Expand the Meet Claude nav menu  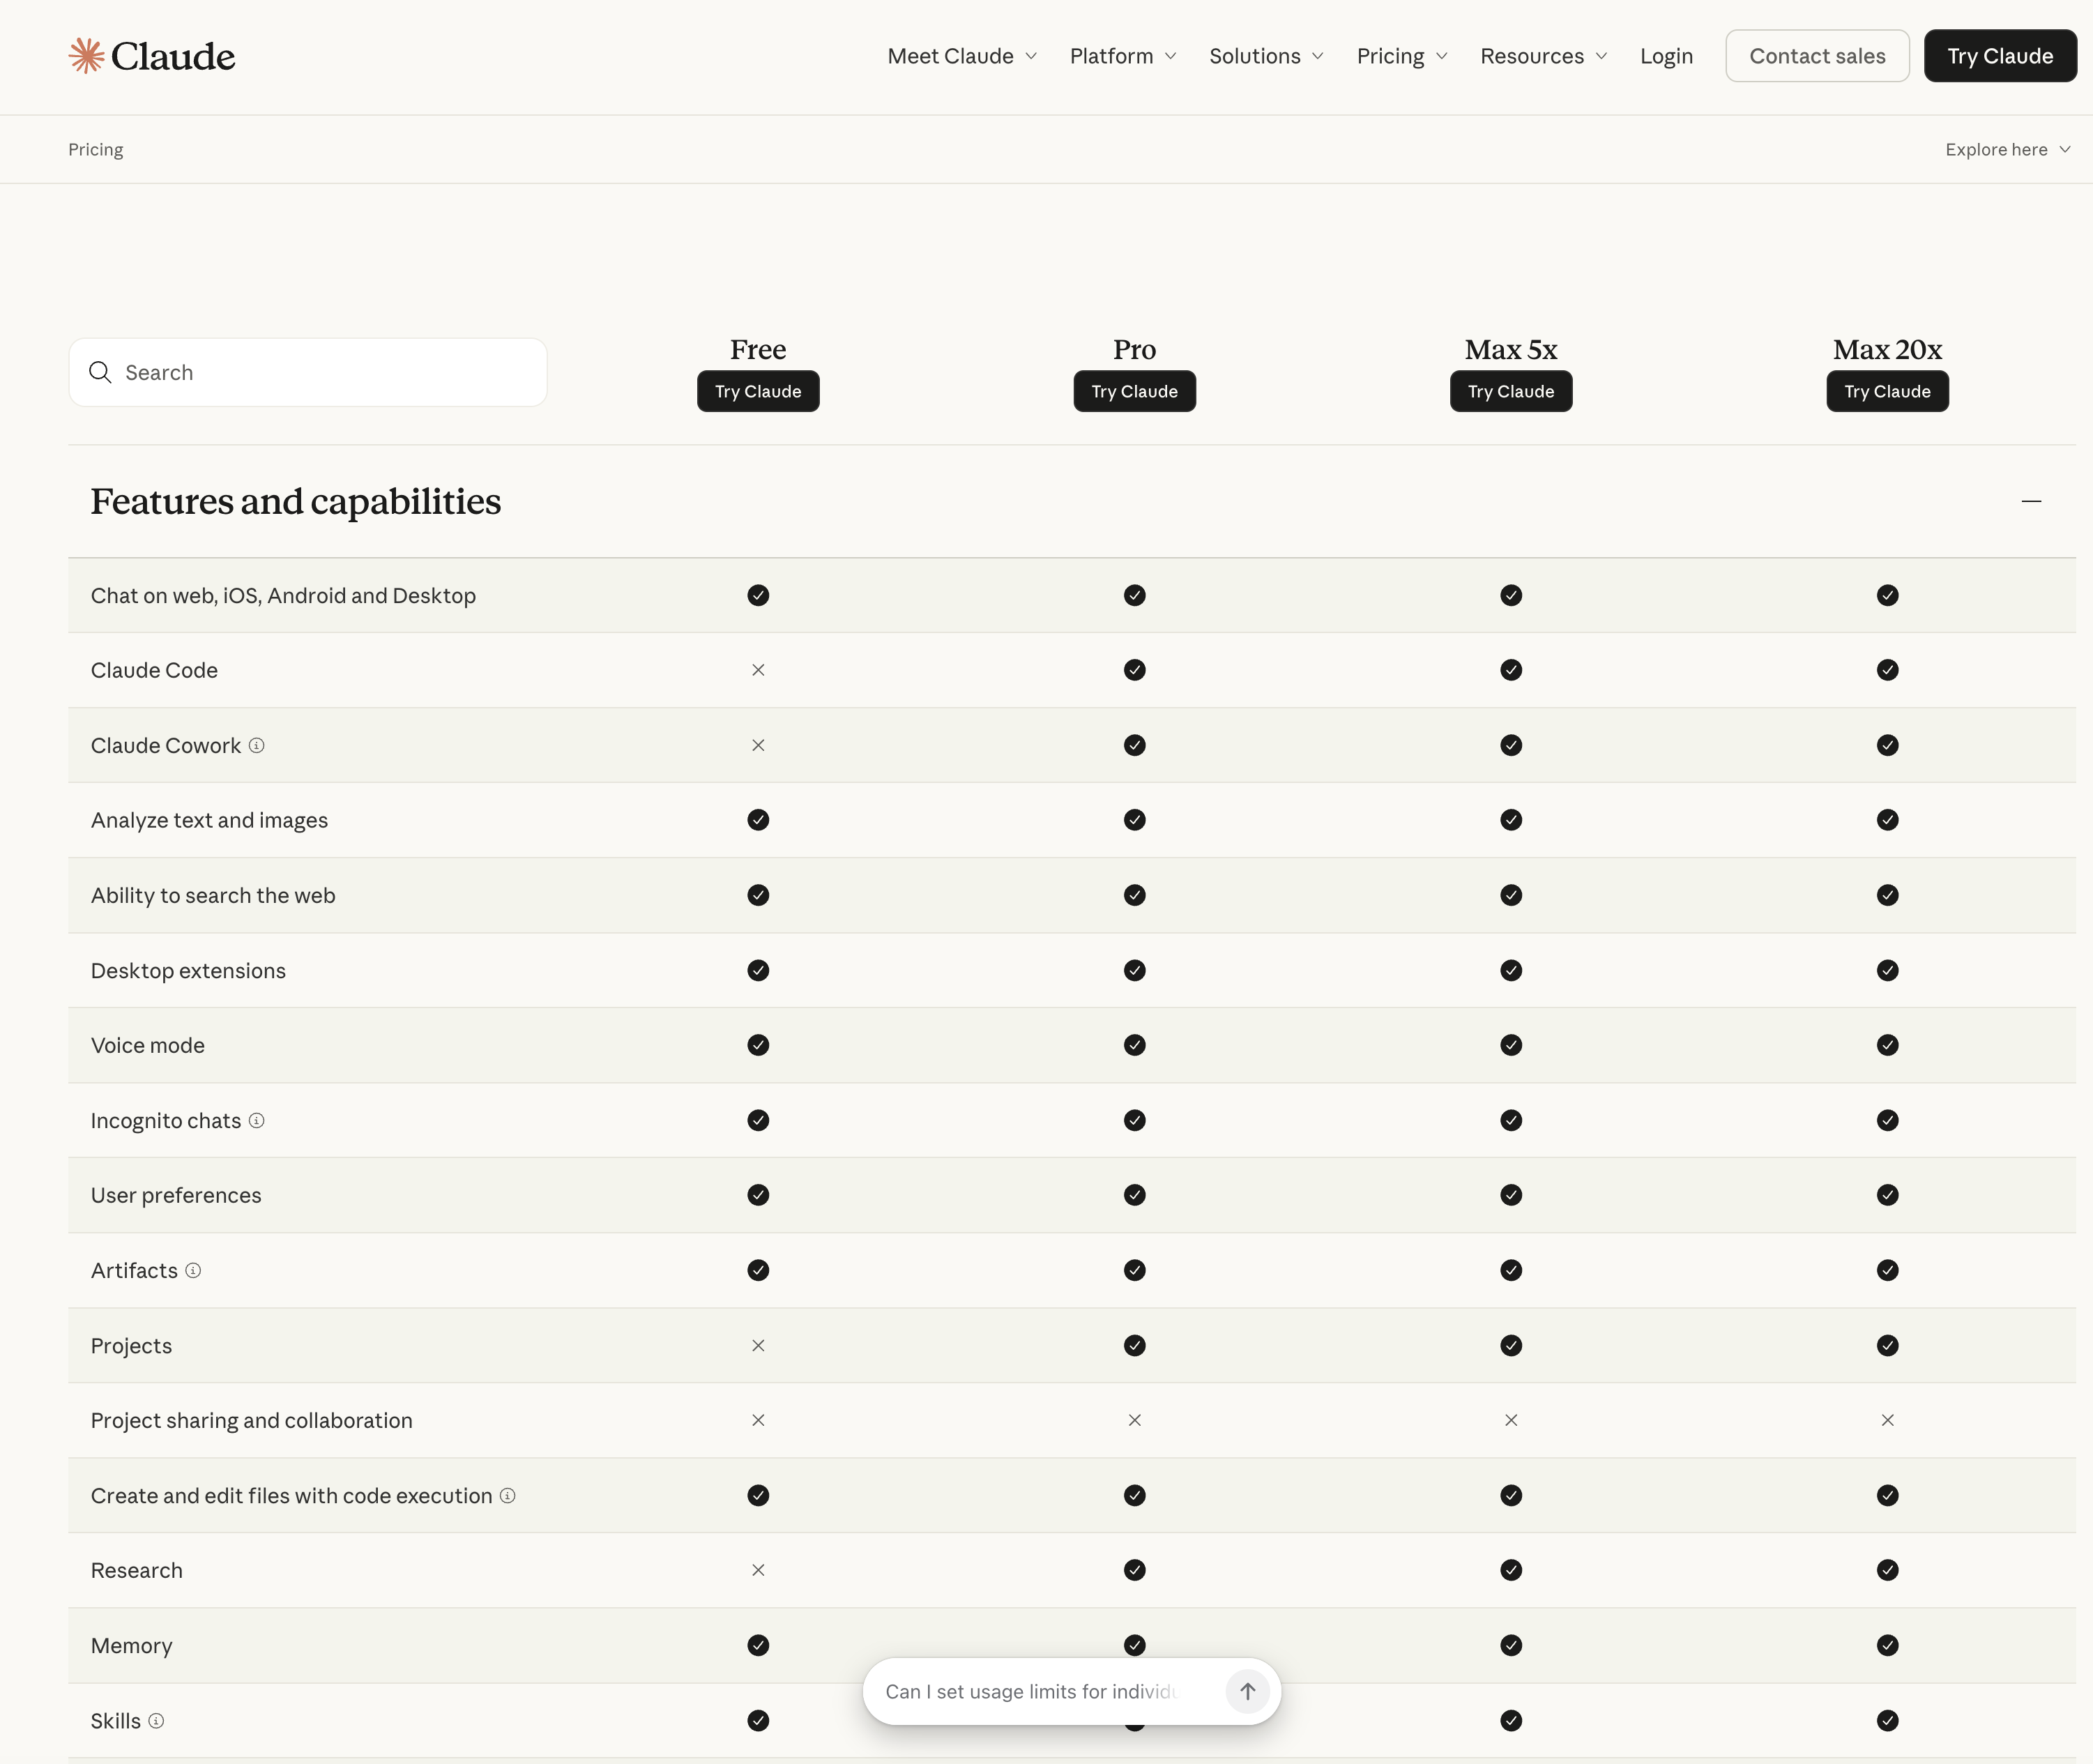point(961,56)
